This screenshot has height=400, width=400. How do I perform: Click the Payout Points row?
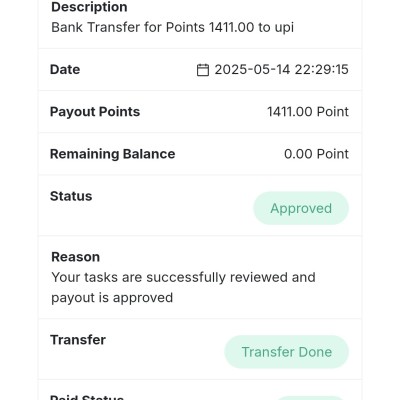coord(200,112)
